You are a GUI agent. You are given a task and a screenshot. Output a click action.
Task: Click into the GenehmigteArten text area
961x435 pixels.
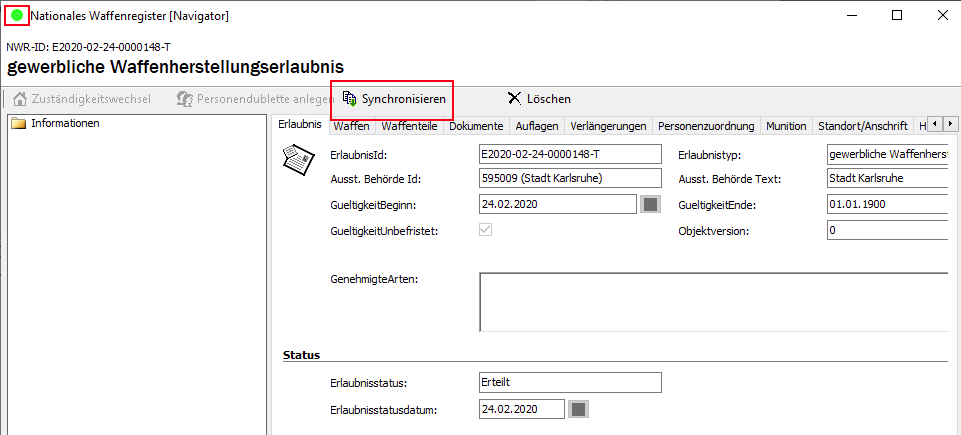712,301
